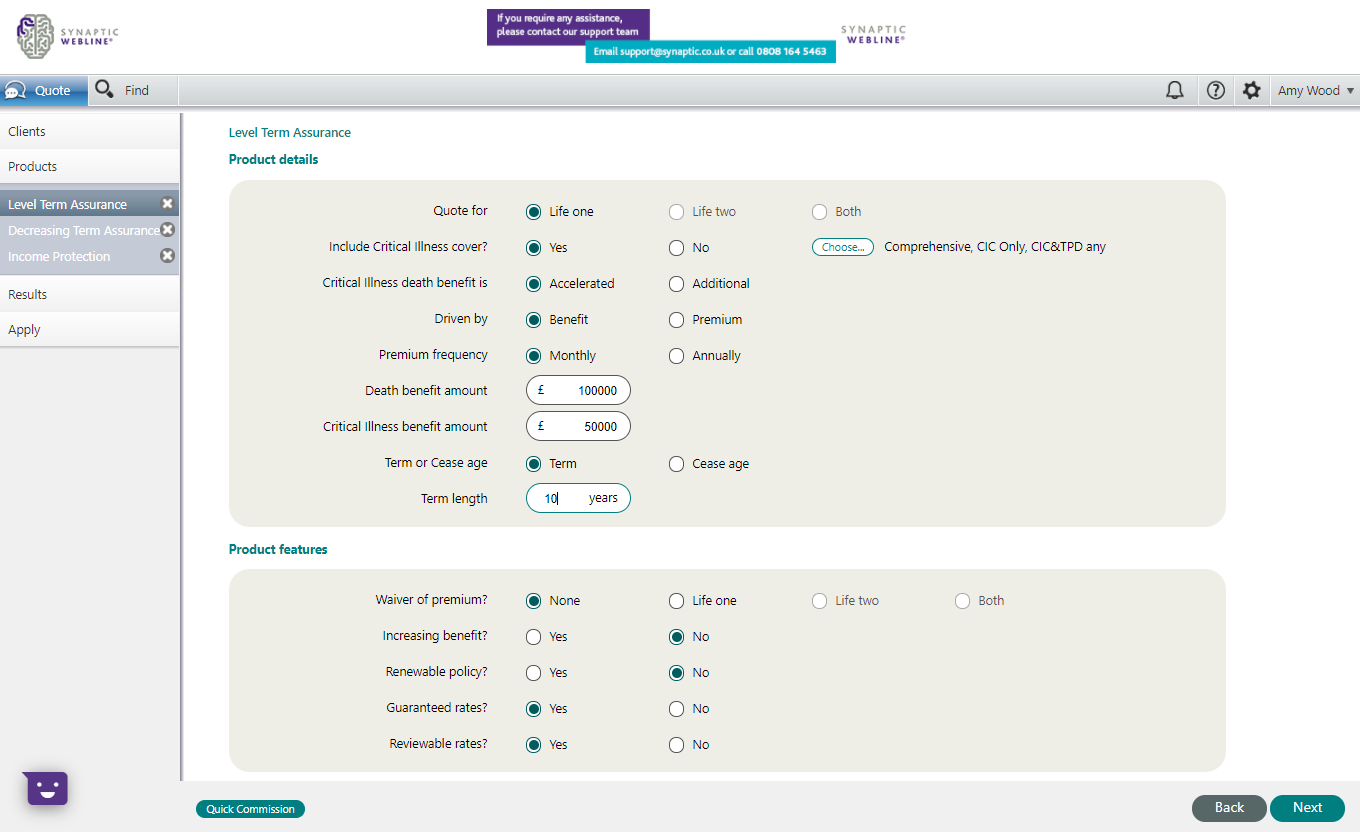Click the Level Term Assurance heading

[290, 132]
